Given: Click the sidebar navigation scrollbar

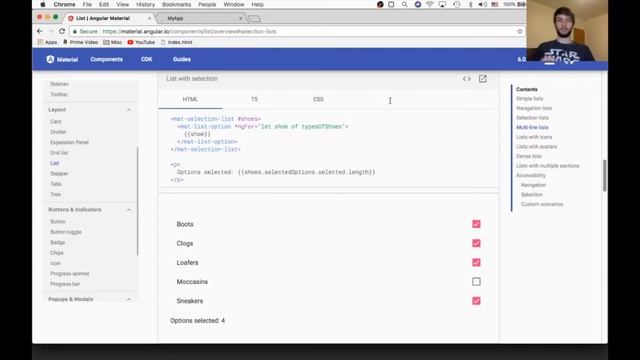Looking at the screenshot, I should click(138, 201).
